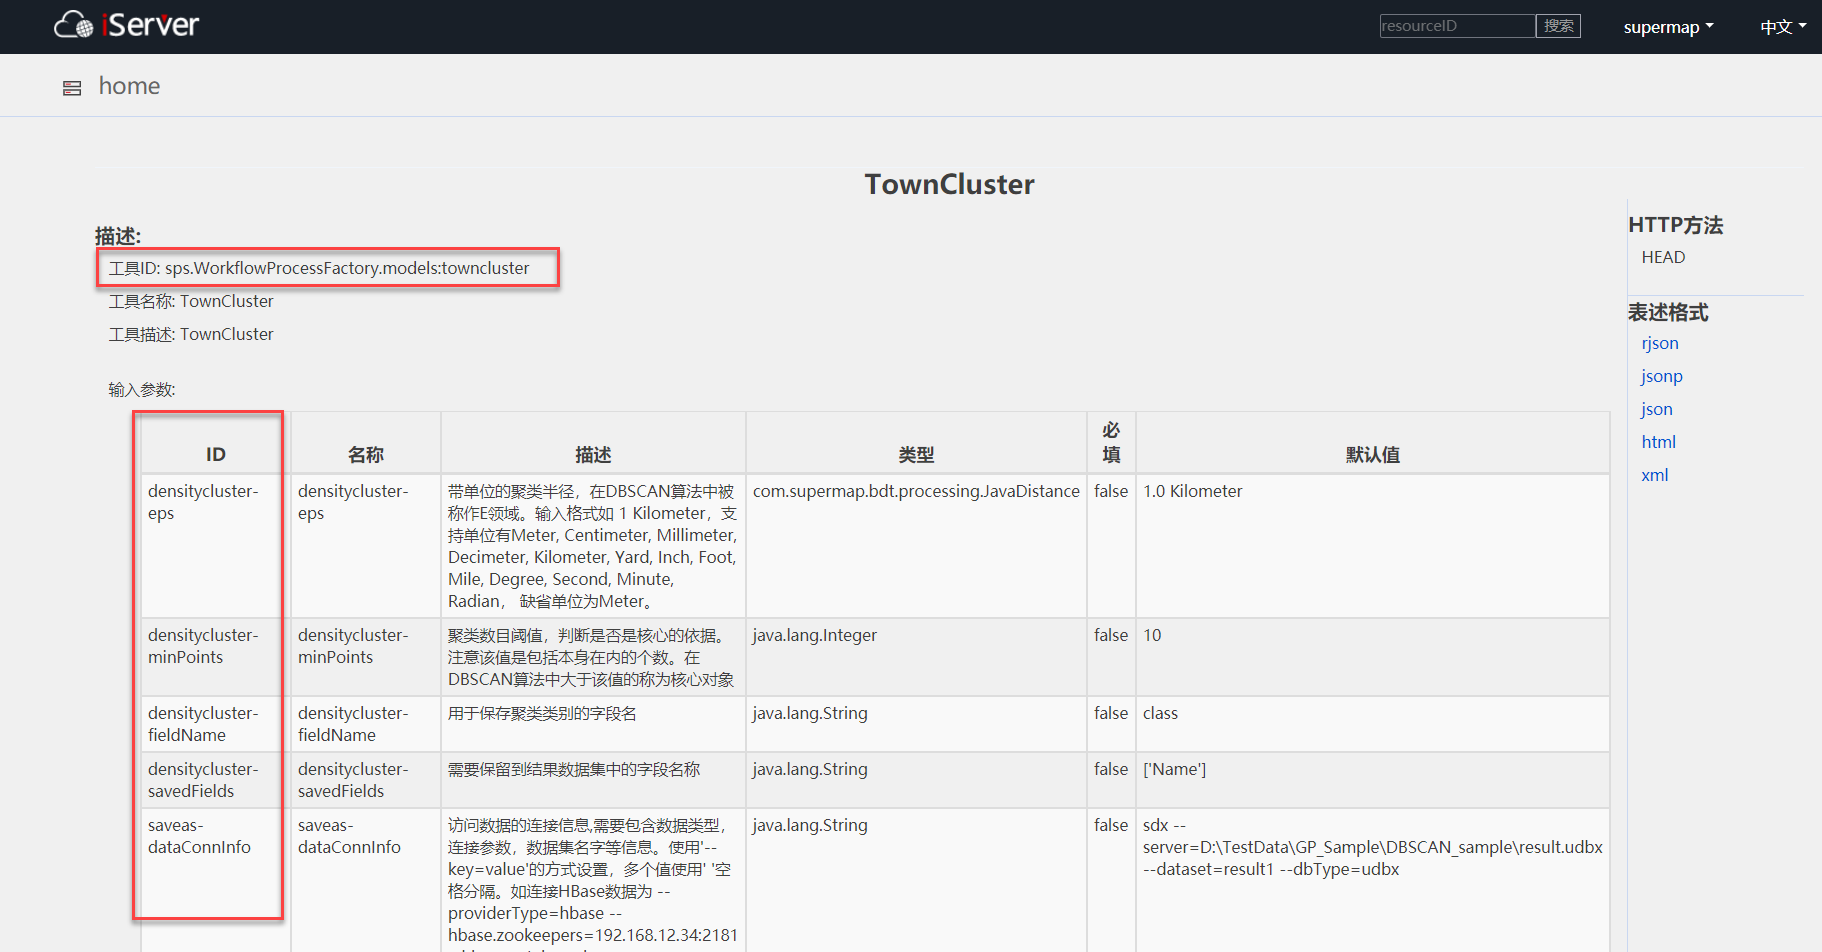Screen dimensions: 1822x952
Task: Open the home breadcrumb link
Action: [129, 86]
